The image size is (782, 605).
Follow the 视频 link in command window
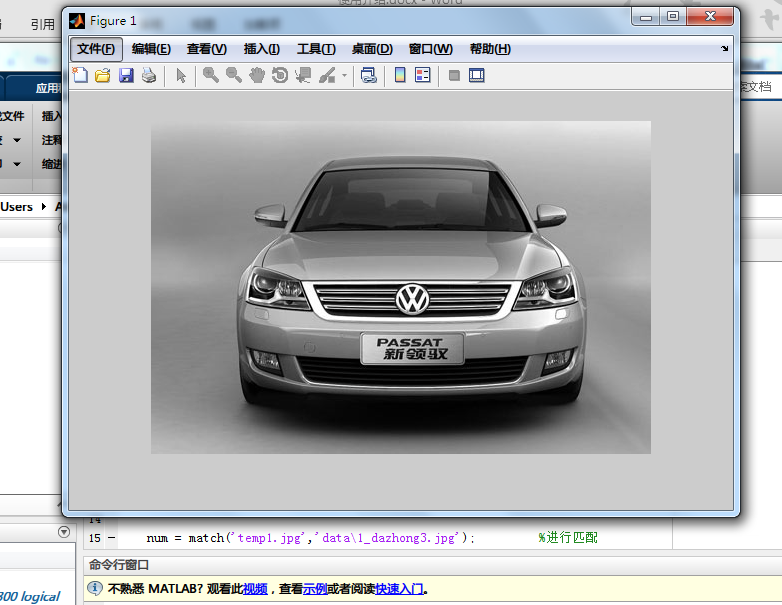pos(255,589)
